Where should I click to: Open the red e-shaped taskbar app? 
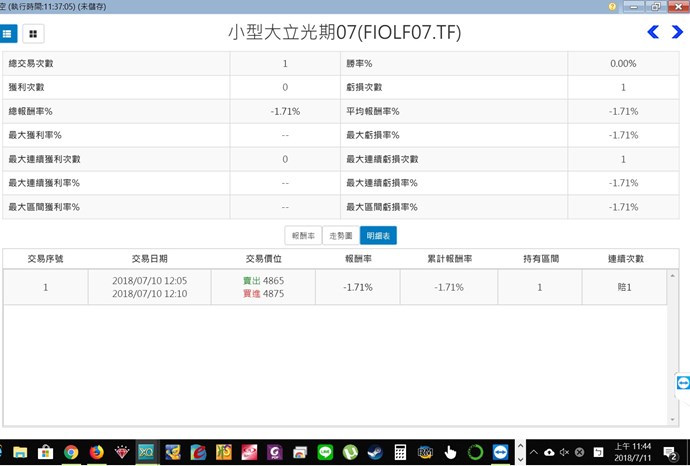pos(198,452)
